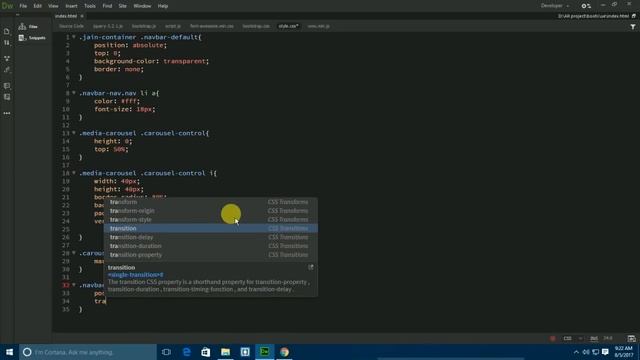640x360 pixels.
Task: Open the Window menu
Action: point(142,6)
